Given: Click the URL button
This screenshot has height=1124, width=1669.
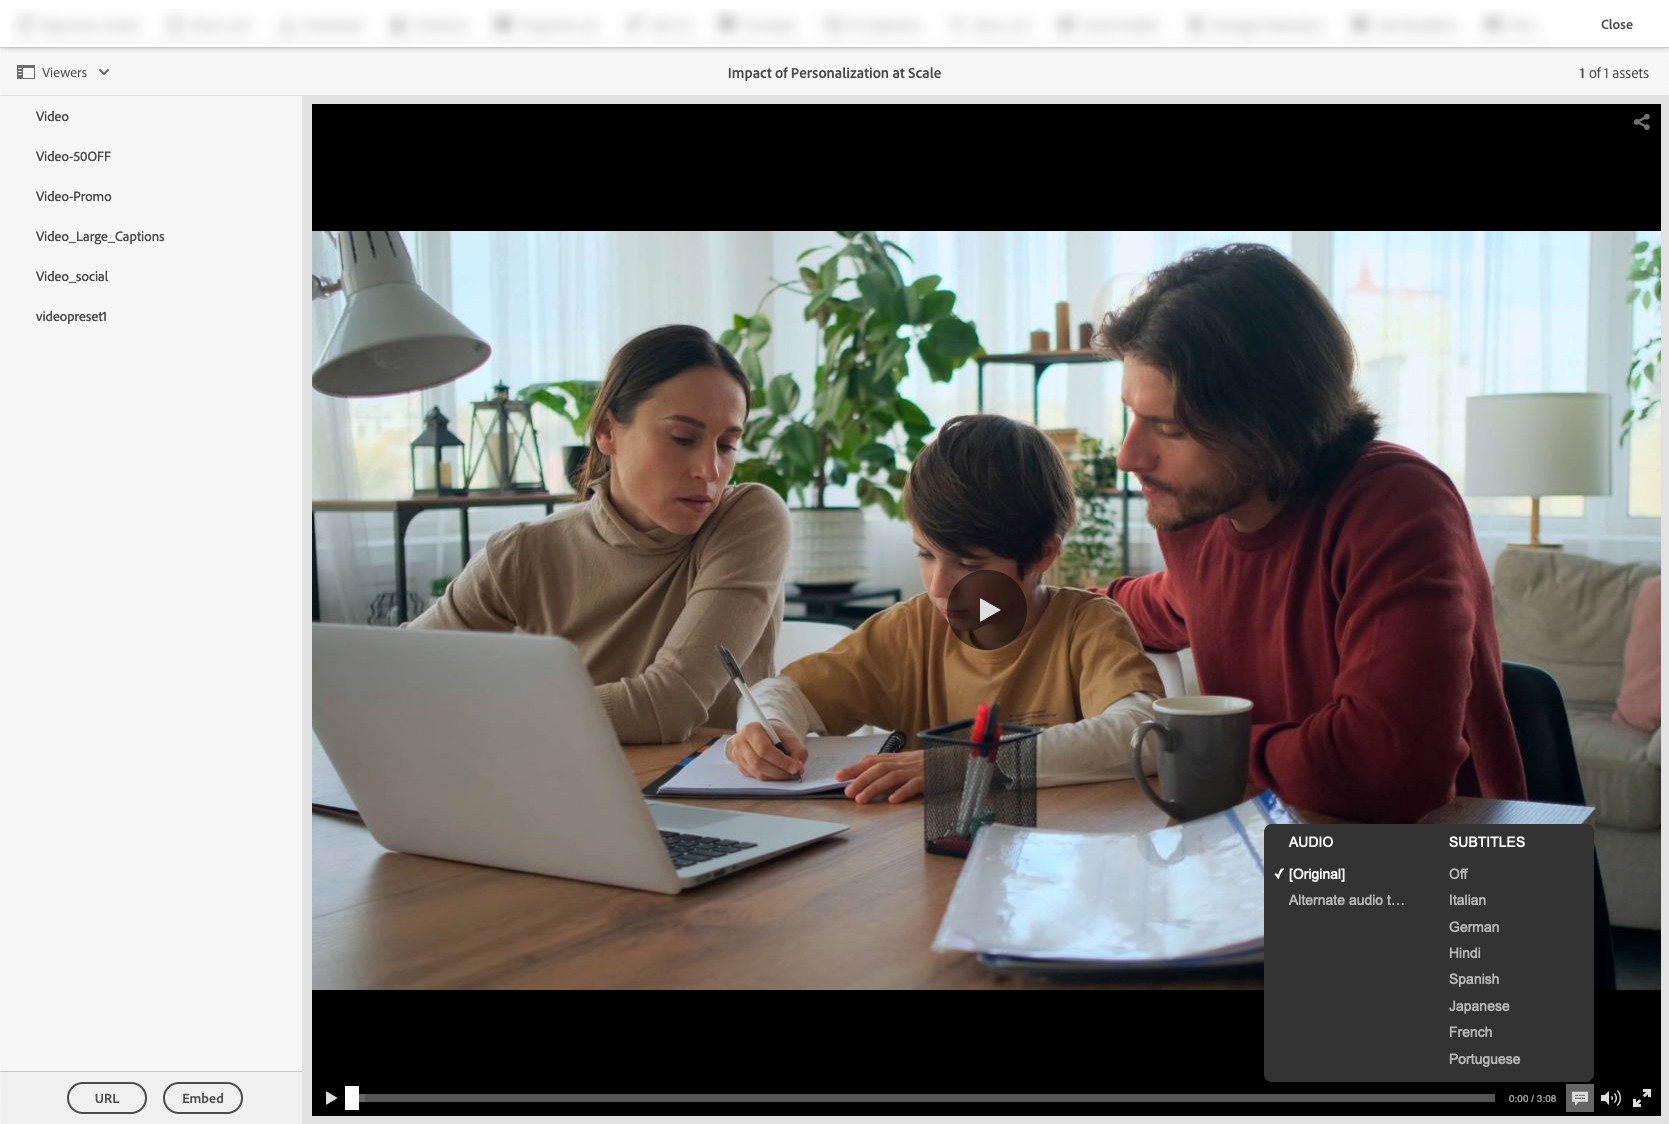Looking at the screenshot, I should click(x=107, y=1098).
